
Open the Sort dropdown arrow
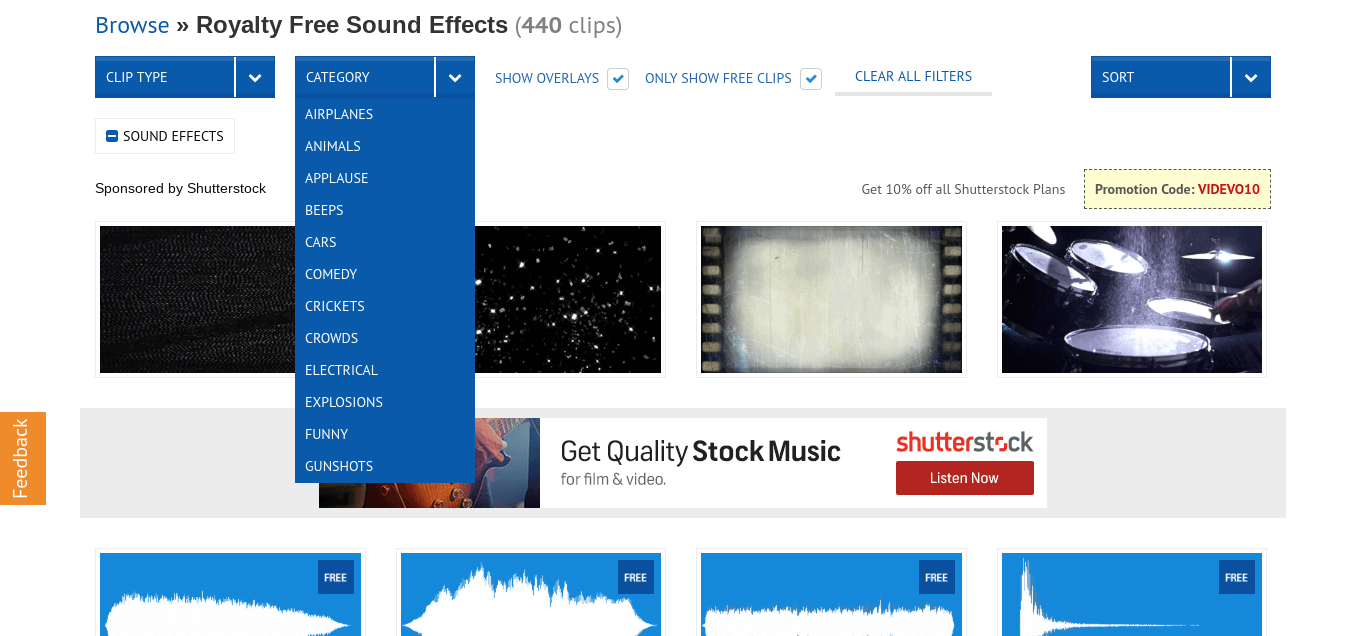(x=1251, y=77)
